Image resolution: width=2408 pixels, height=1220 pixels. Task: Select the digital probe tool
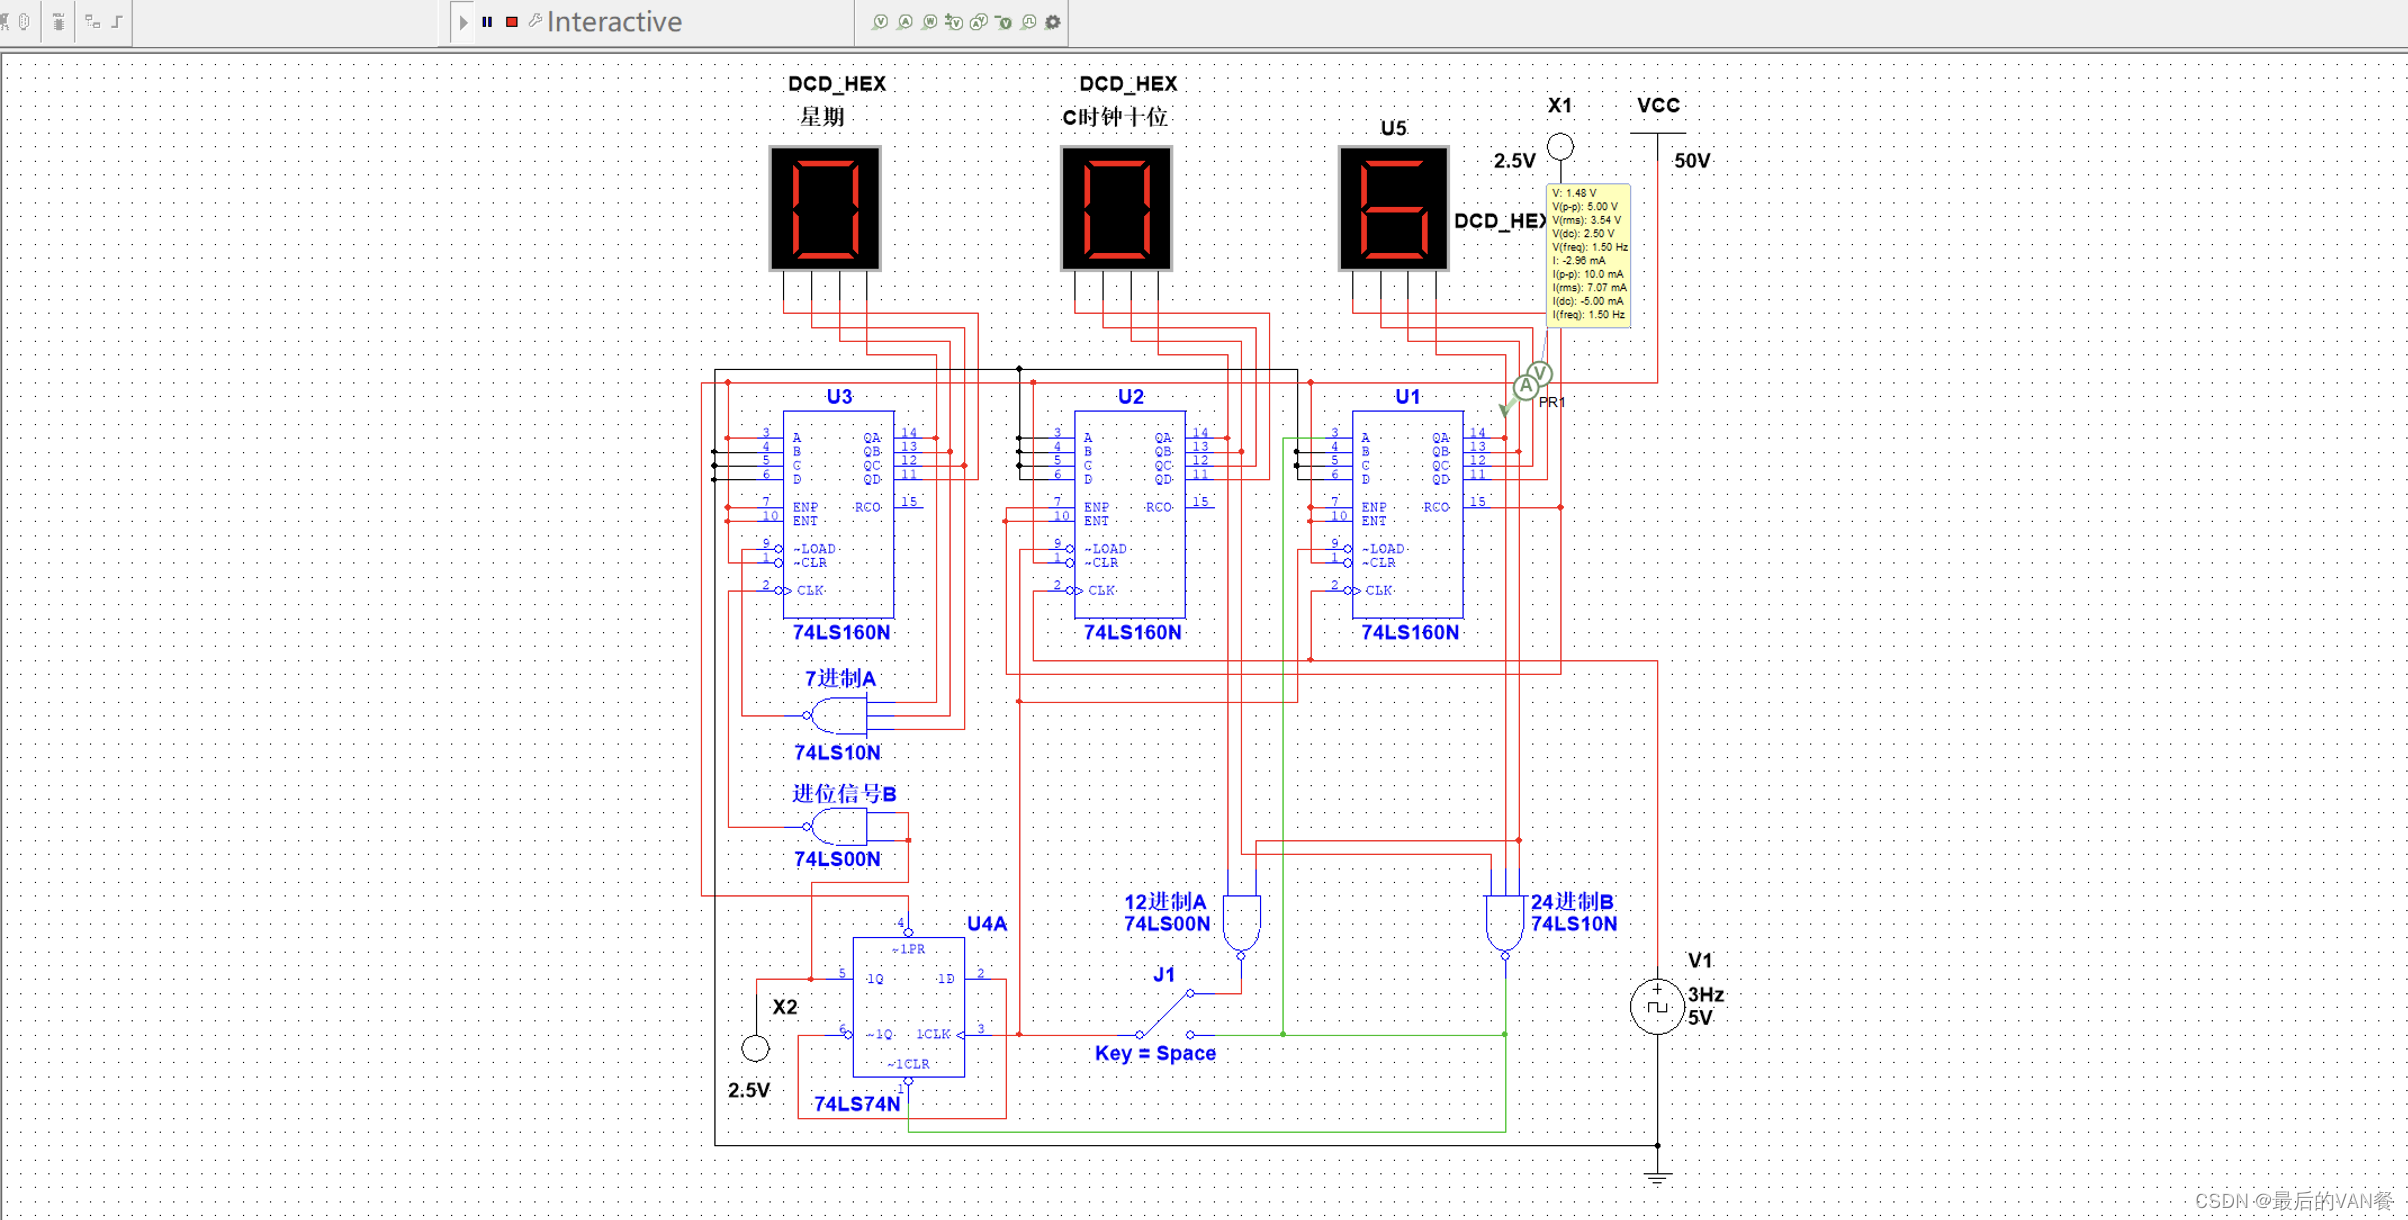pos(1028,22)
